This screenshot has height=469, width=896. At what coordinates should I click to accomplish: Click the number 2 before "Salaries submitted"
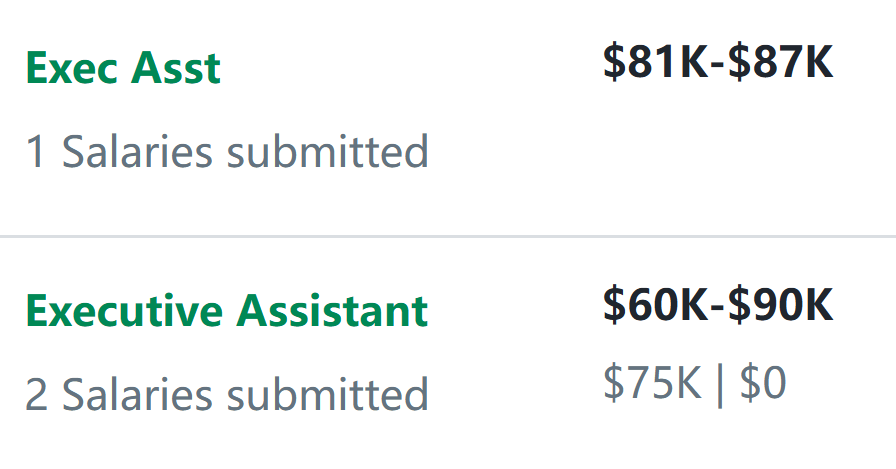pyautogui.click(x=37, y=395)
